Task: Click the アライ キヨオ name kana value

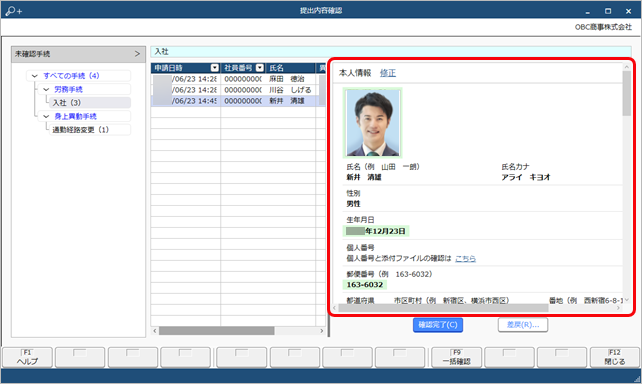Action: pos(526,177)
